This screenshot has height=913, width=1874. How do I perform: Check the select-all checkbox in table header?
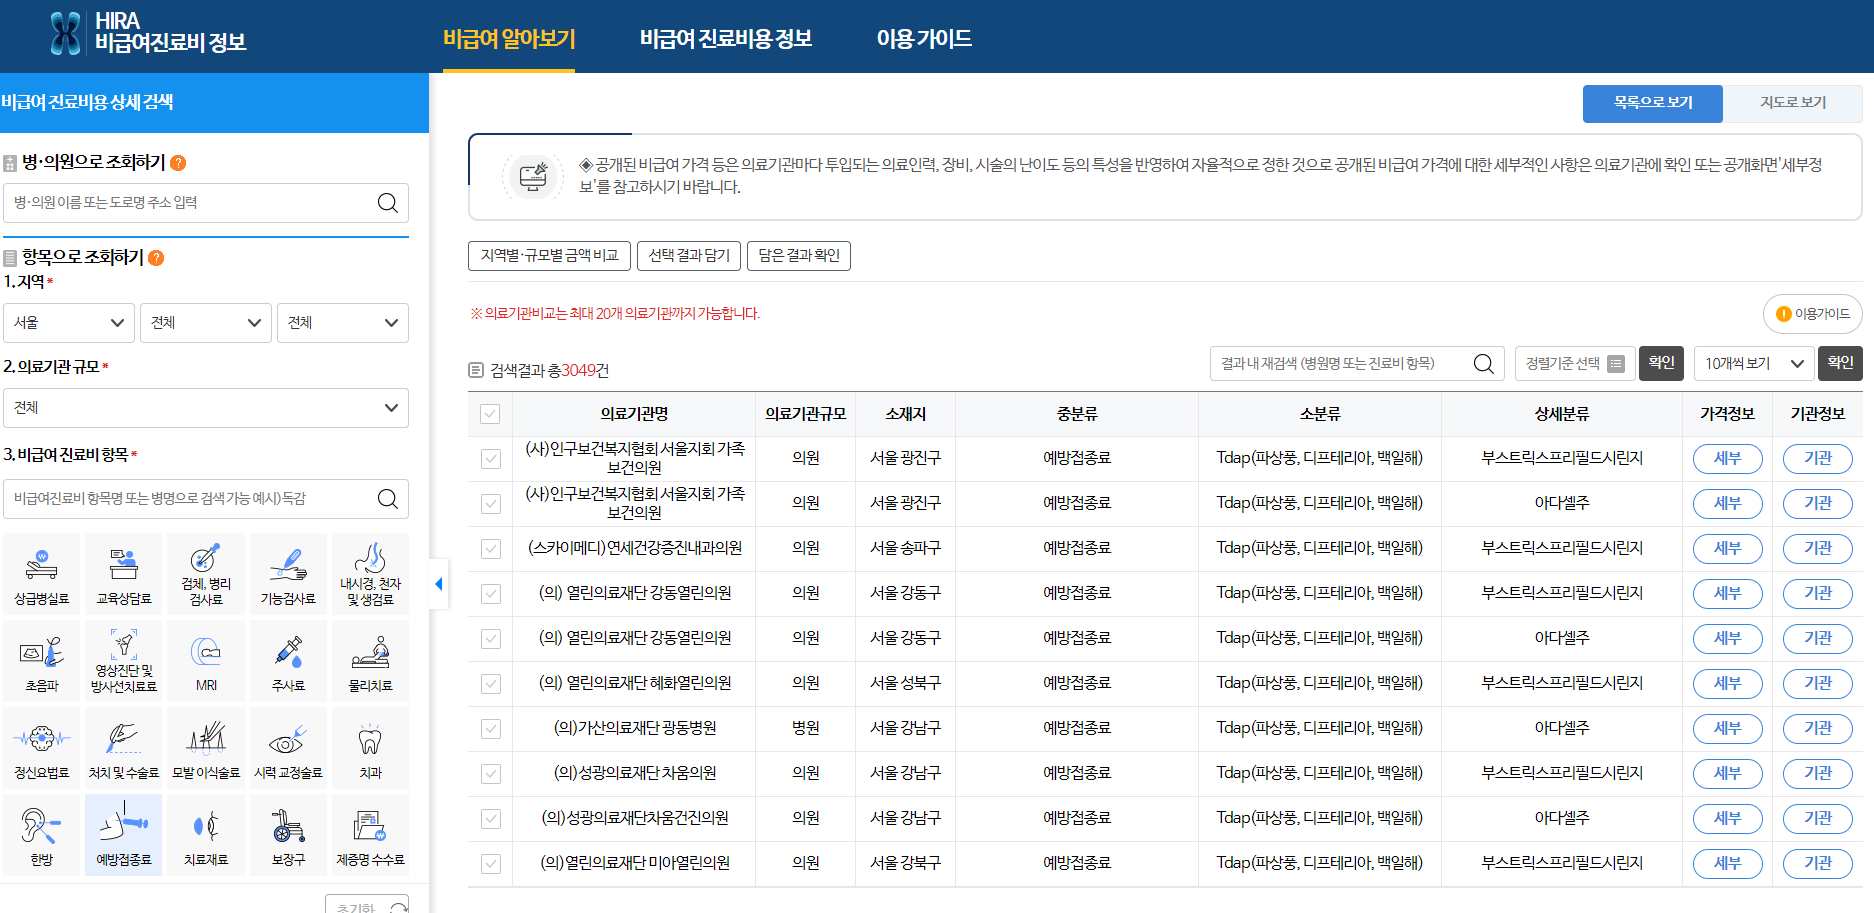tap(489, 413)
